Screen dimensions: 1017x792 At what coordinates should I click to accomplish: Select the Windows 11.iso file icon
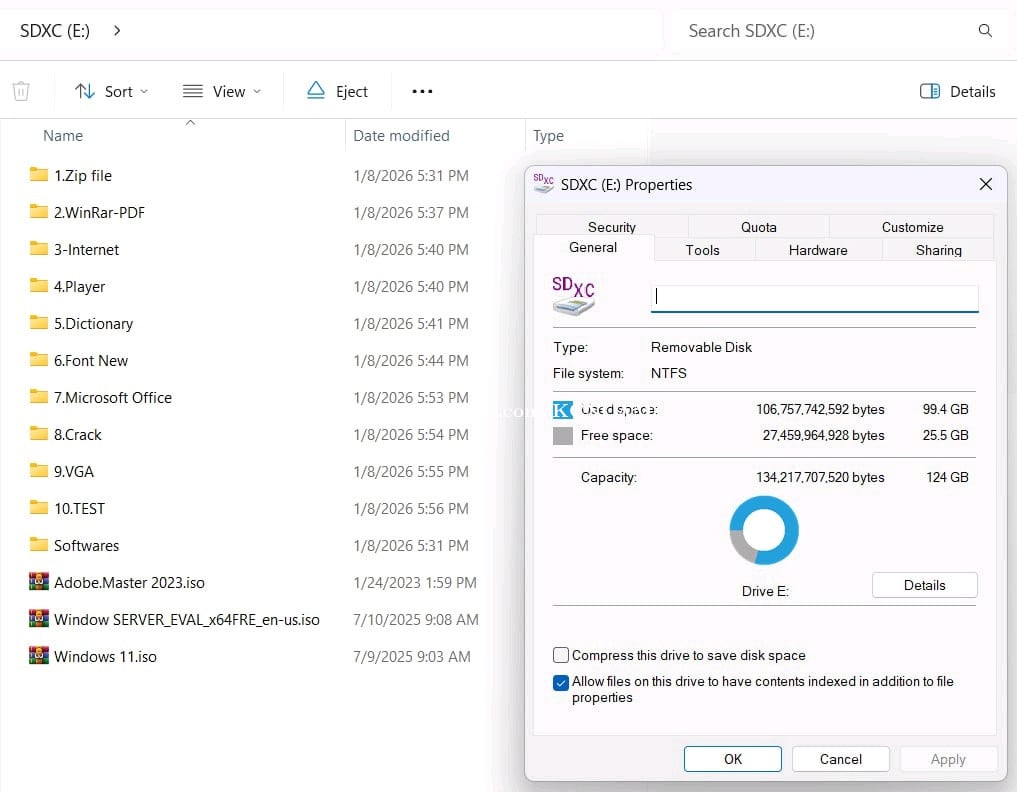(39, 656)
